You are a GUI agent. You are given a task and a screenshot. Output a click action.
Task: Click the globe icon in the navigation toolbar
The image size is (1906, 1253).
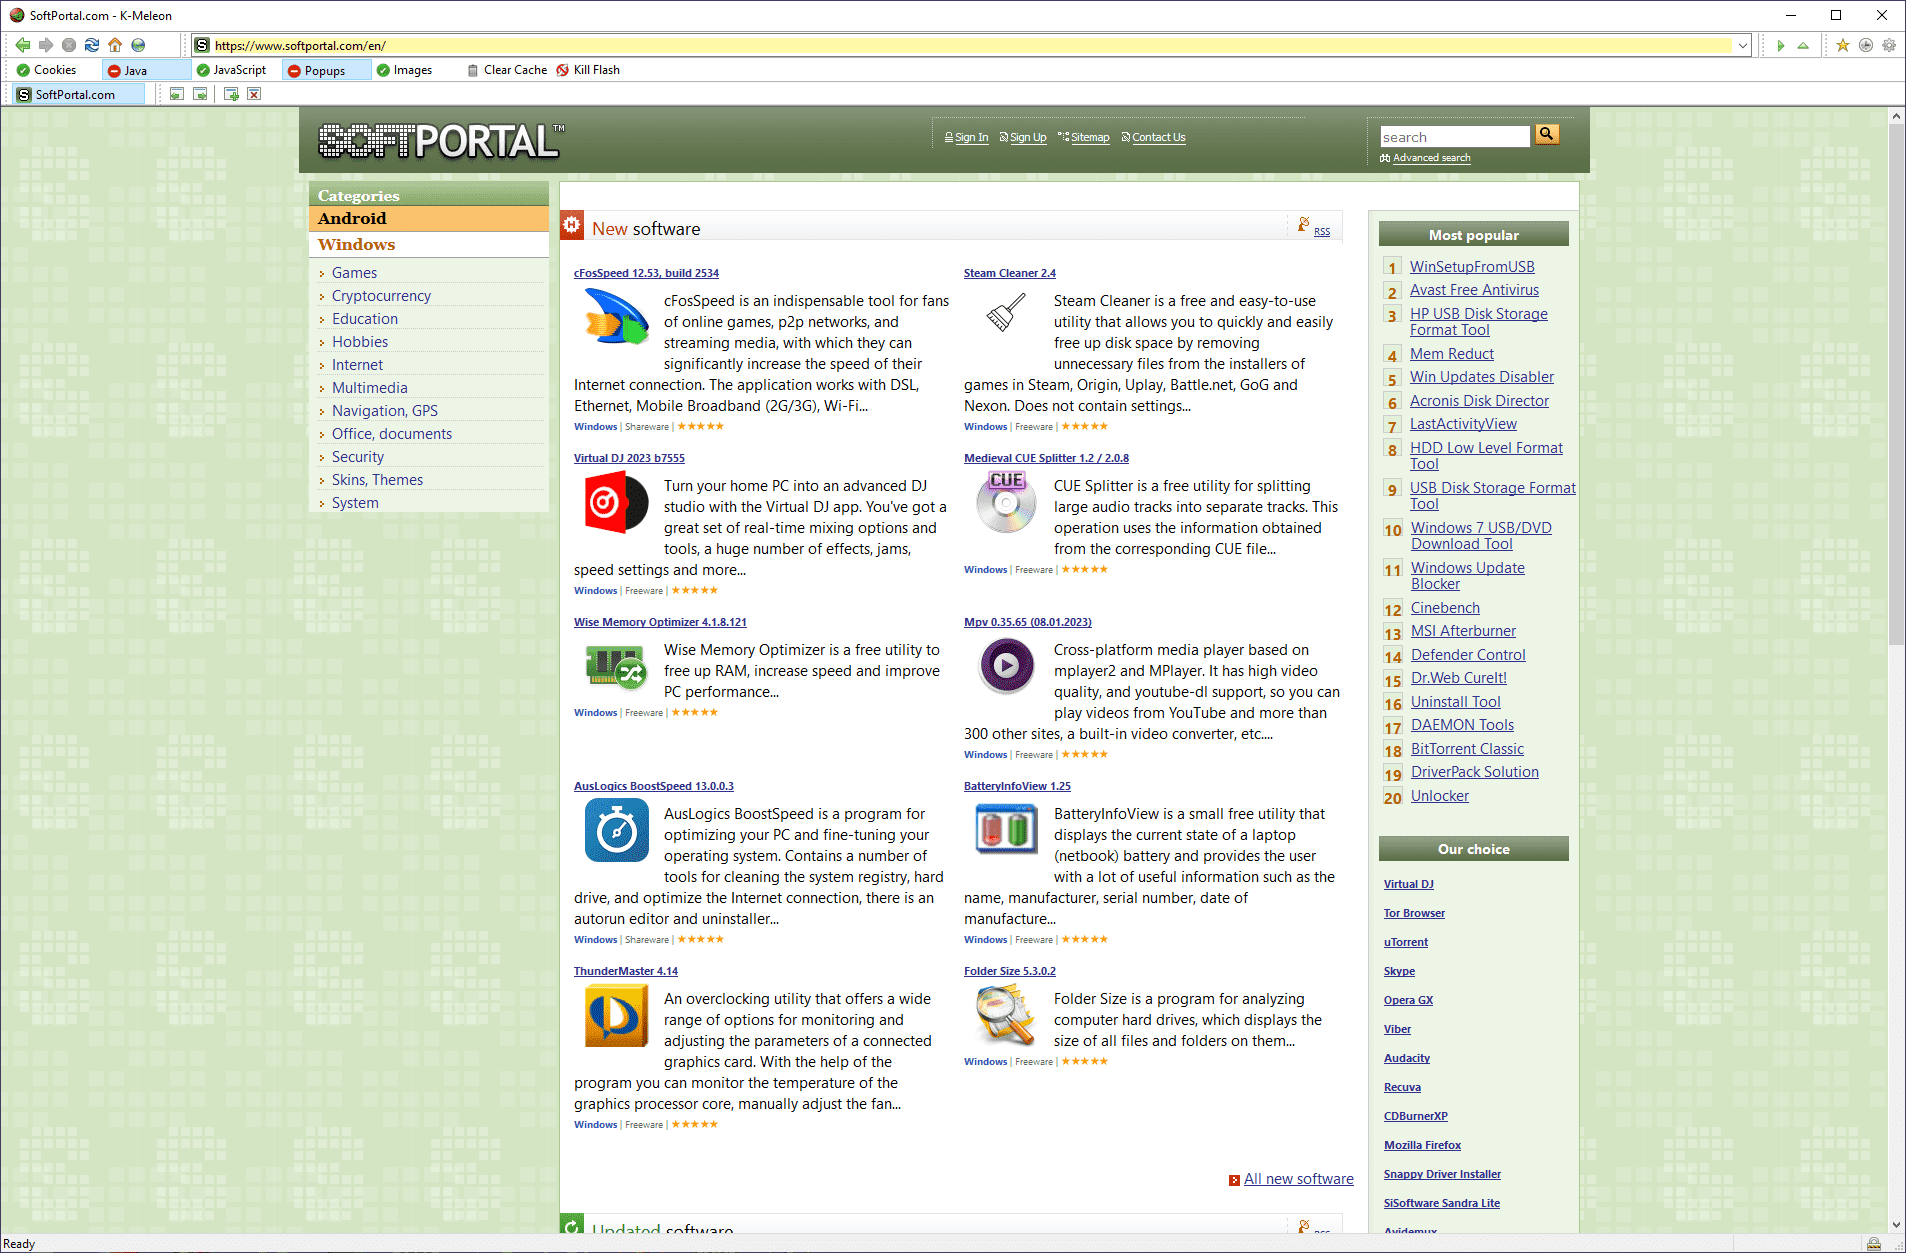pos(138,45)
